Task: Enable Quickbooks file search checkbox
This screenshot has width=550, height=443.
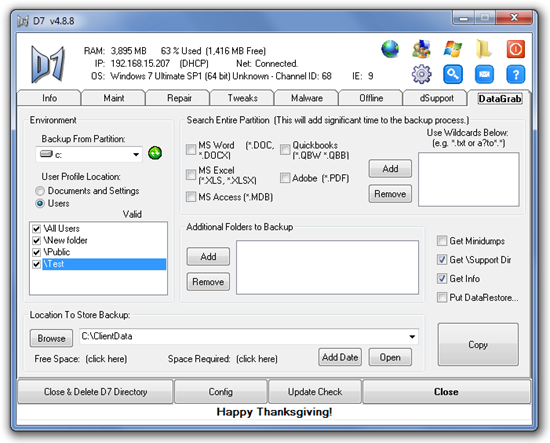Action: (285, 149)
